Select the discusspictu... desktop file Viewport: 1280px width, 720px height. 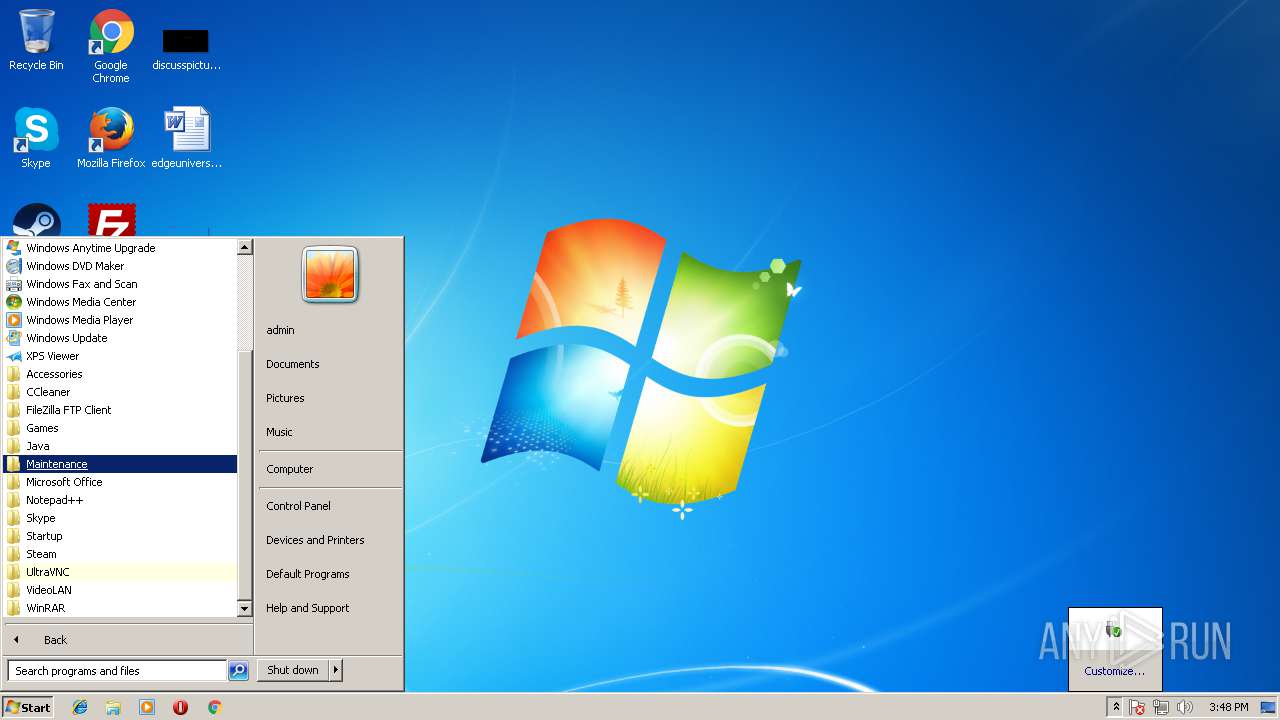click(186, 48)
